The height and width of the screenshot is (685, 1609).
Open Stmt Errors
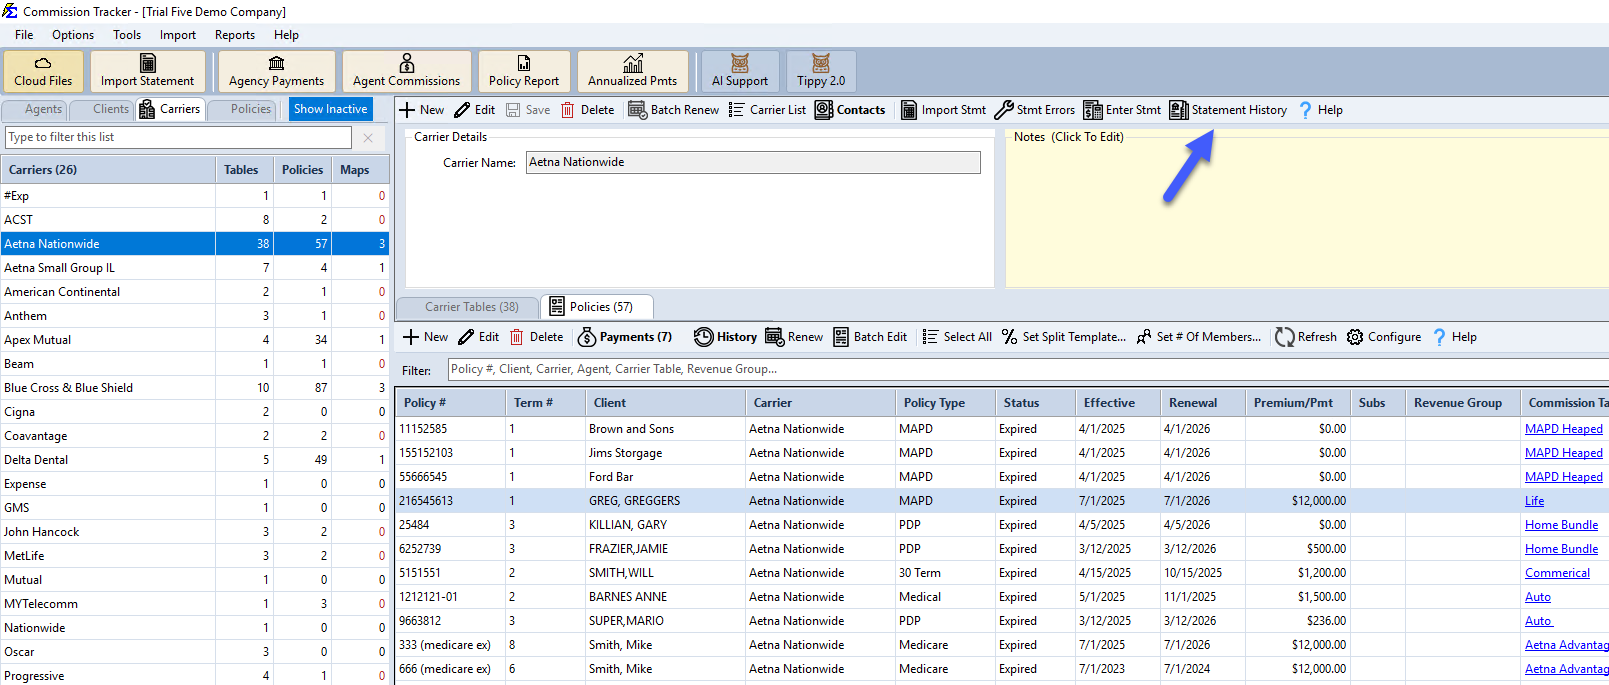[x=1035, y=110]
